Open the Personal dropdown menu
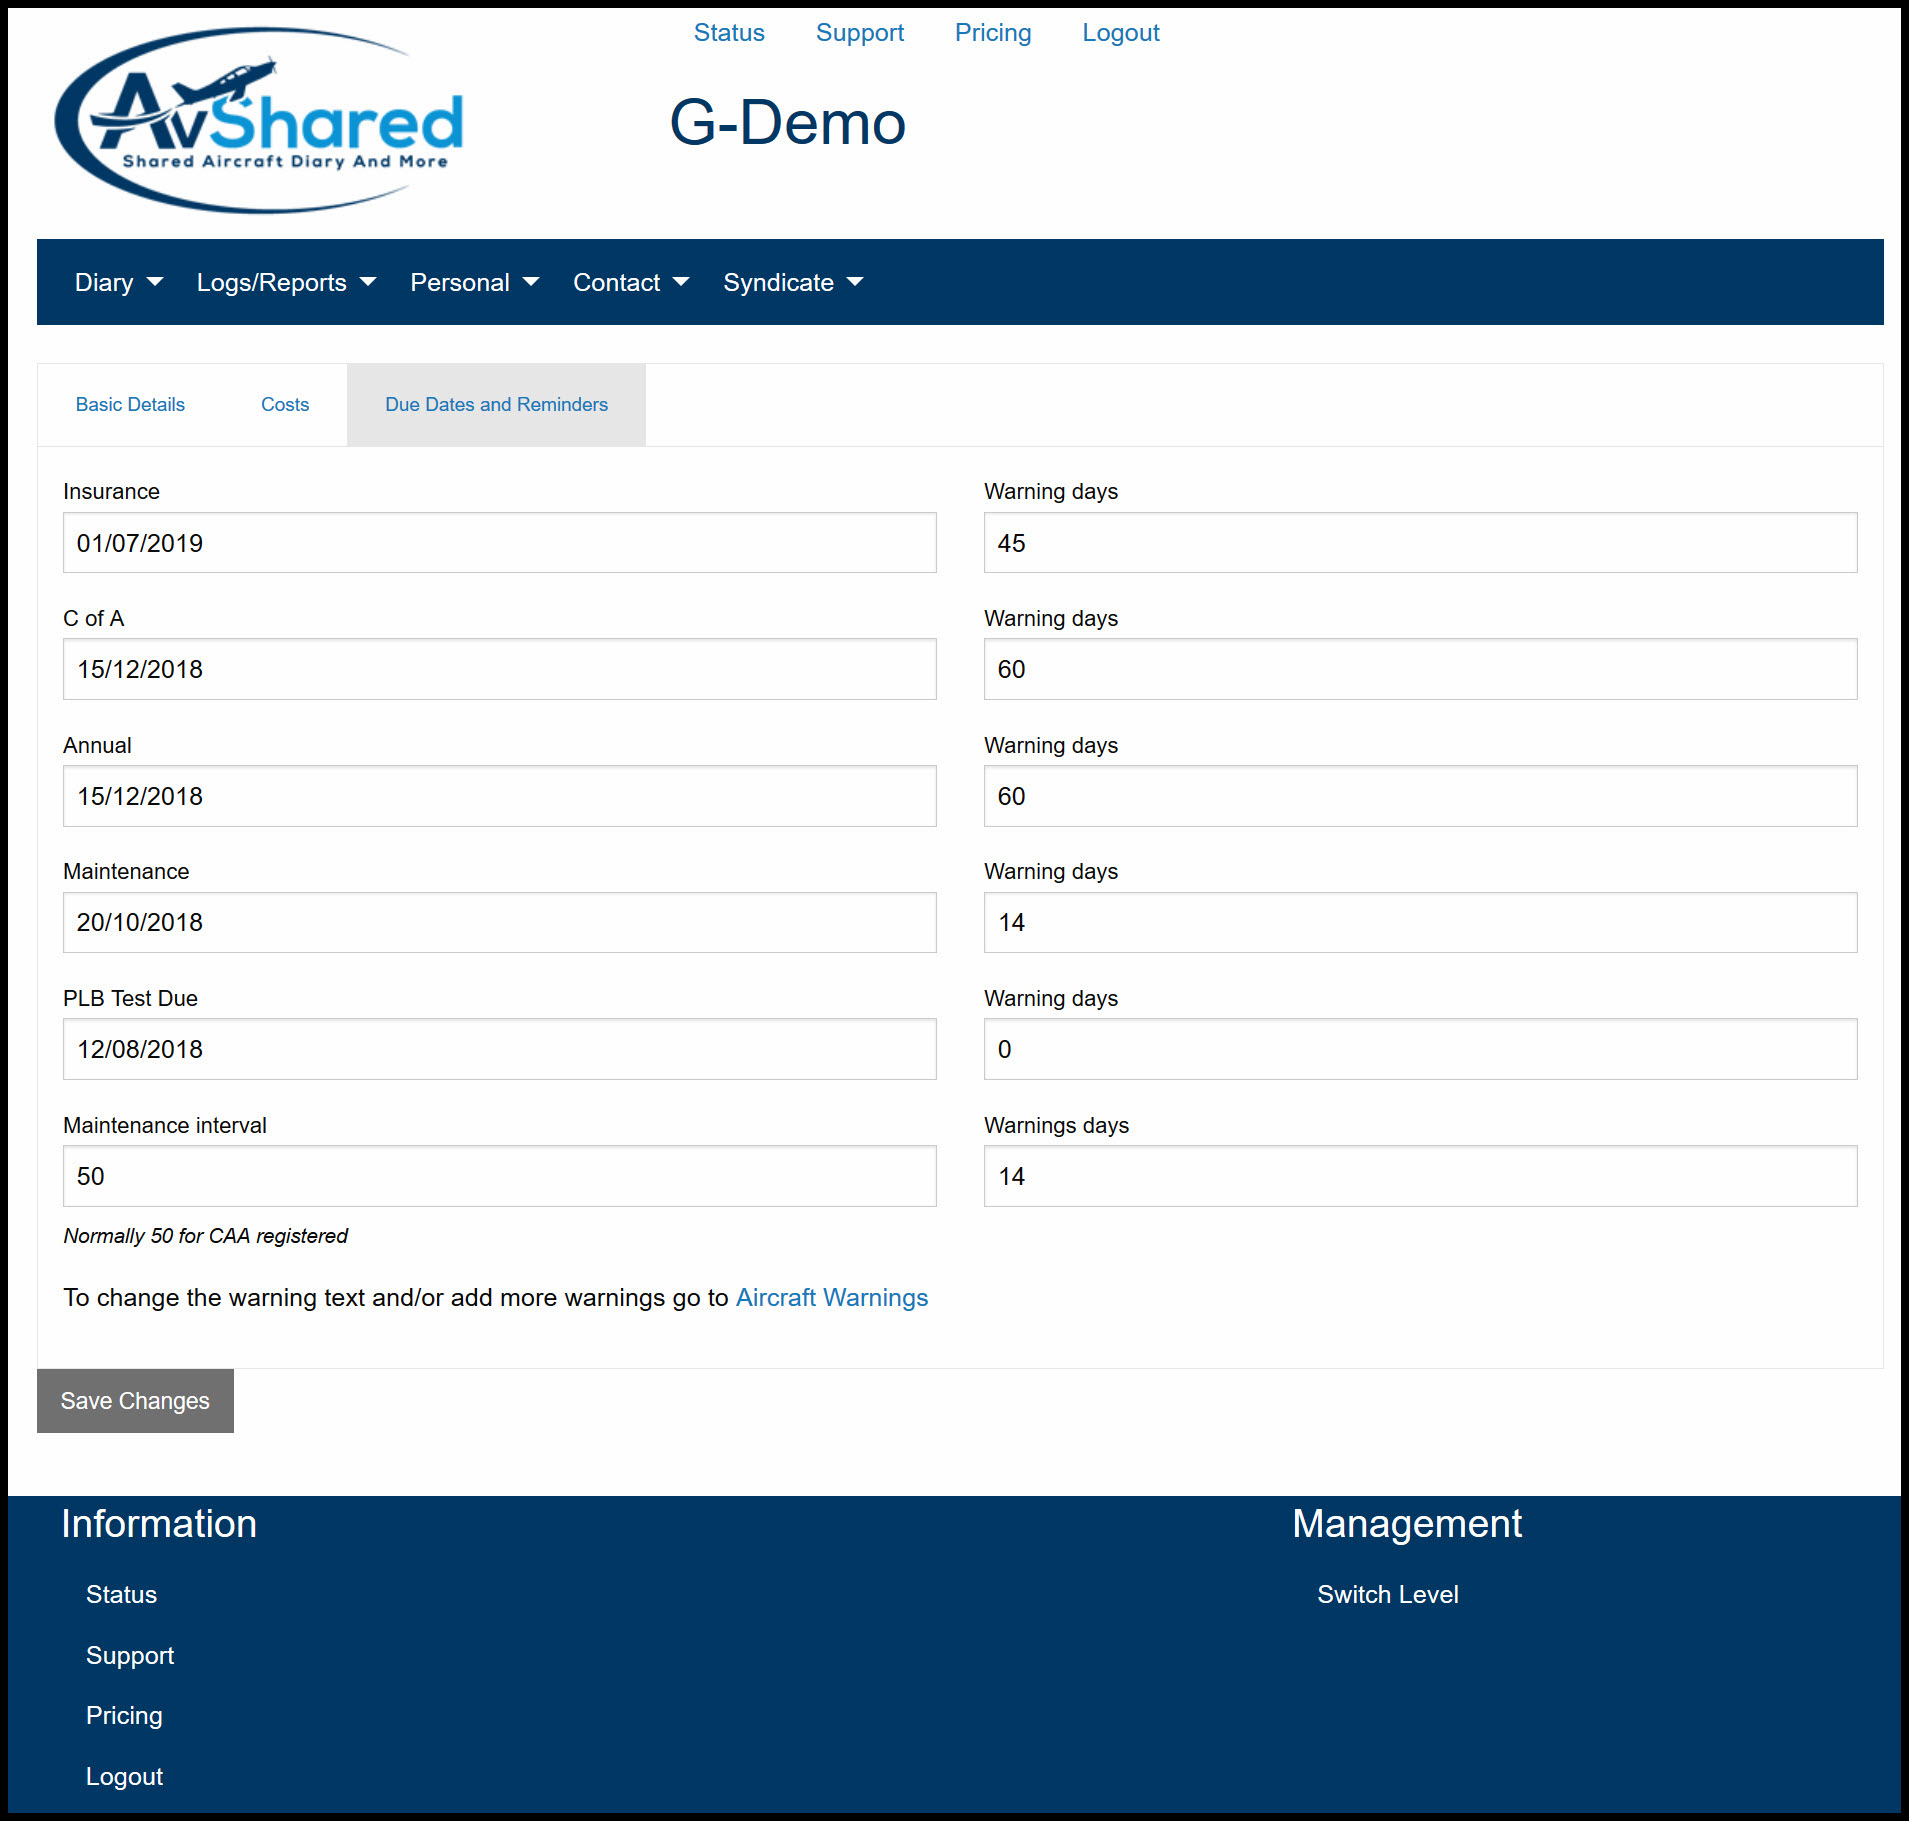Image resolution: width=1909 pixels, height=1821 pixels. point(474,283)
